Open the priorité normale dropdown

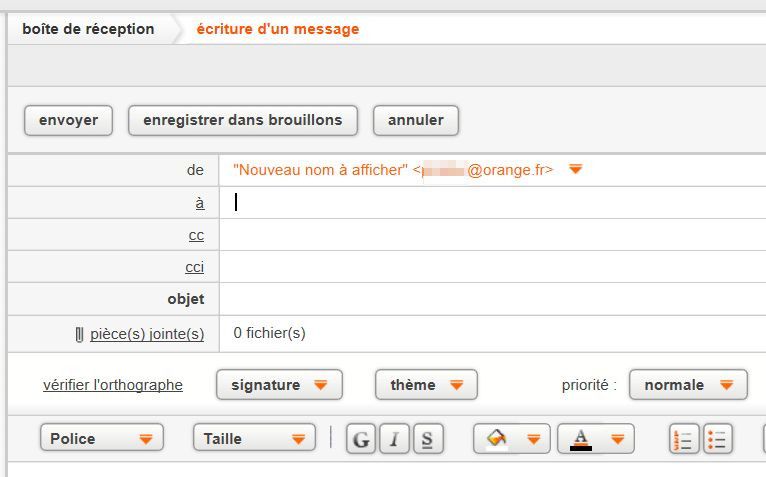pyautogui.click(x=688, y=385)
